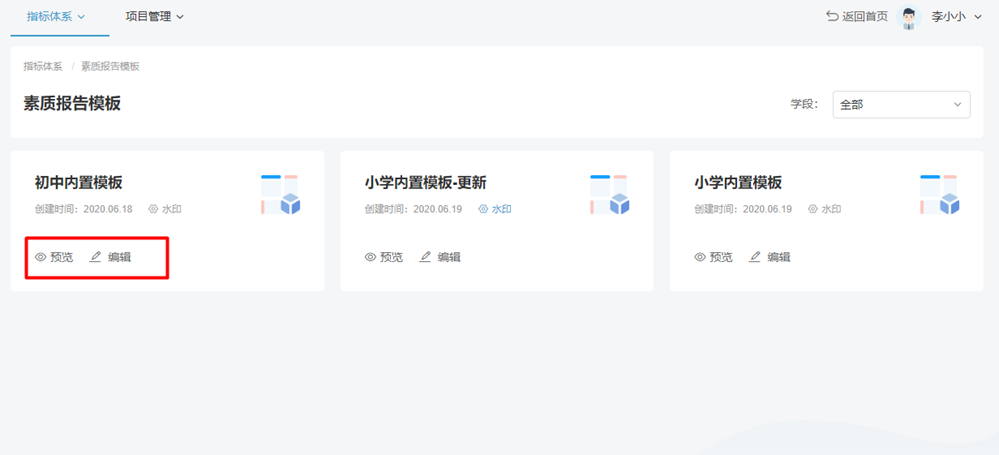This screenshot has height=455, width=999.
Task: Click the preview eye icon on 小学内置模板-更新
Action: (x=370, y=257)
